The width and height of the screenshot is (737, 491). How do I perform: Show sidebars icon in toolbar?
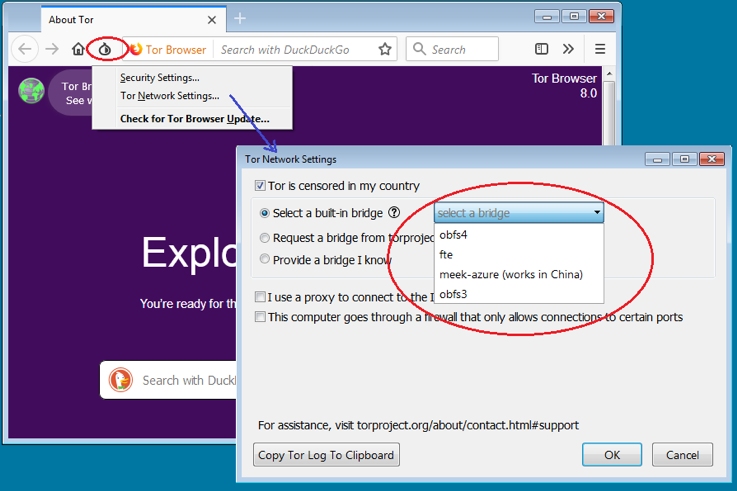(541, 49)
